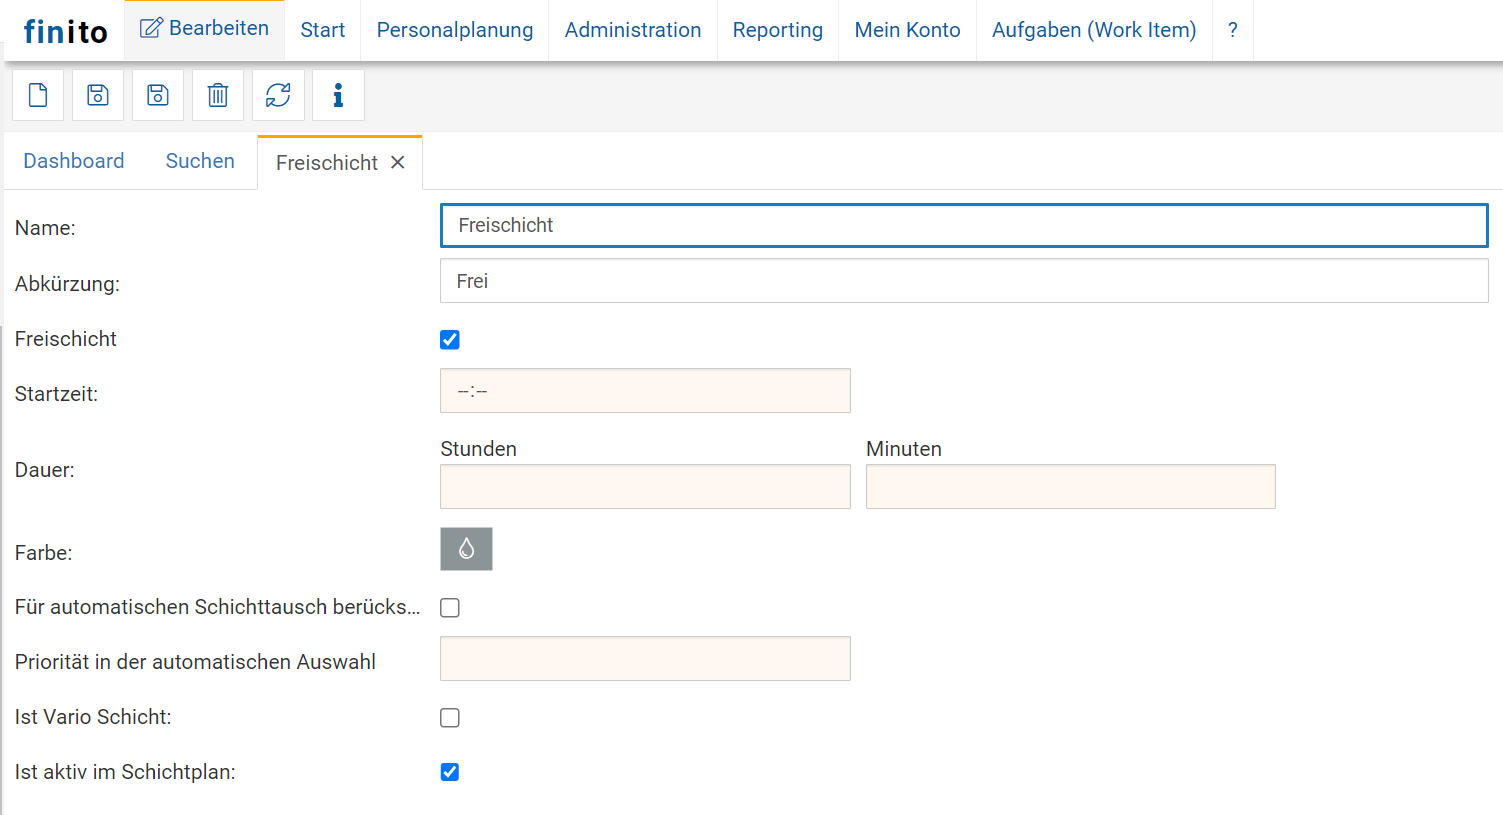Open the Bearbeiten edit menu
This screenshot has width=1503, height=815.
pos(205,29)
